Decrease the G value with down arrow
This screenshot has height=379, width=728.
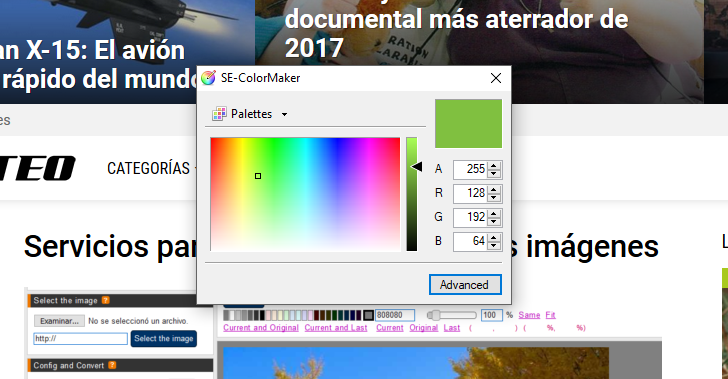coord(494,222)
